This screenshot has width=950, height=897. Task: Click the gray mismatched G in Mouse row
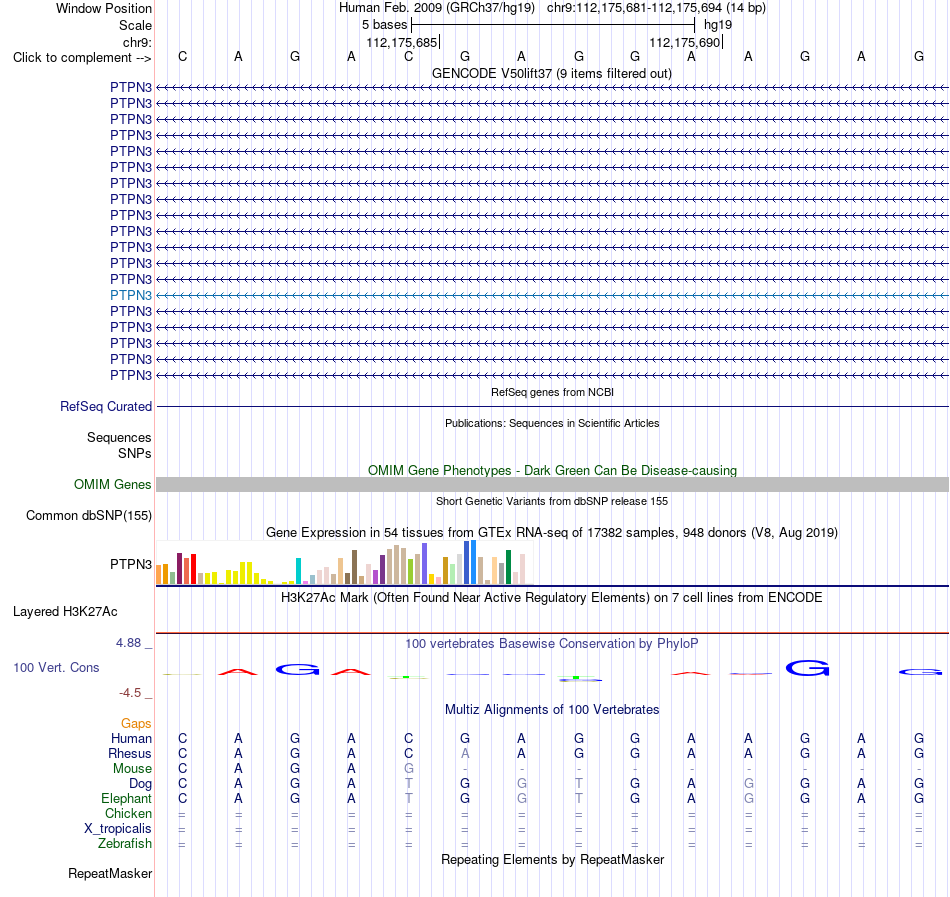click(x=408, y=769)
